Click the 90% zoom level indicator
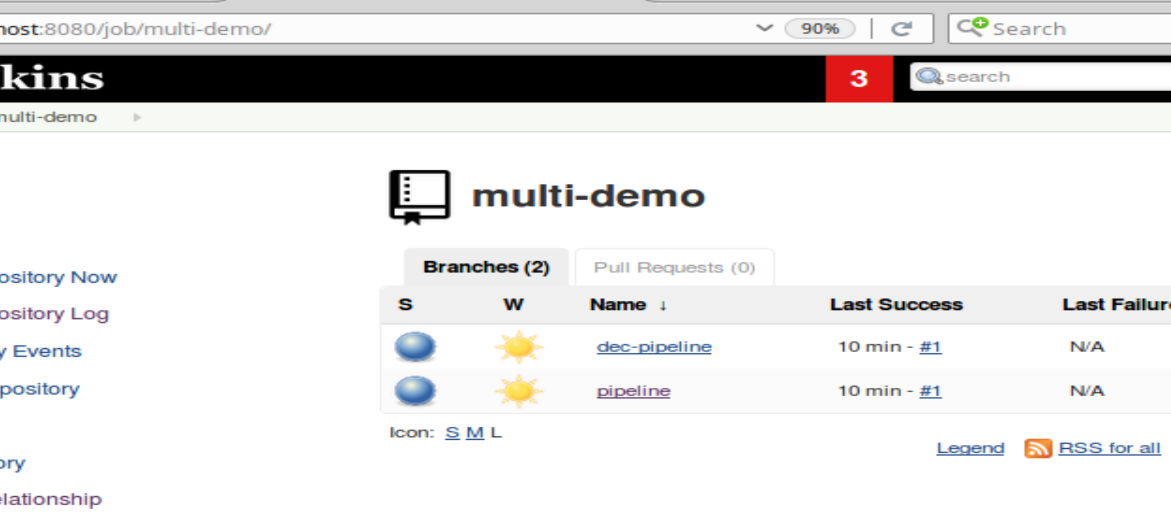Screen dimensions: 1171x523 coord(820,29)
